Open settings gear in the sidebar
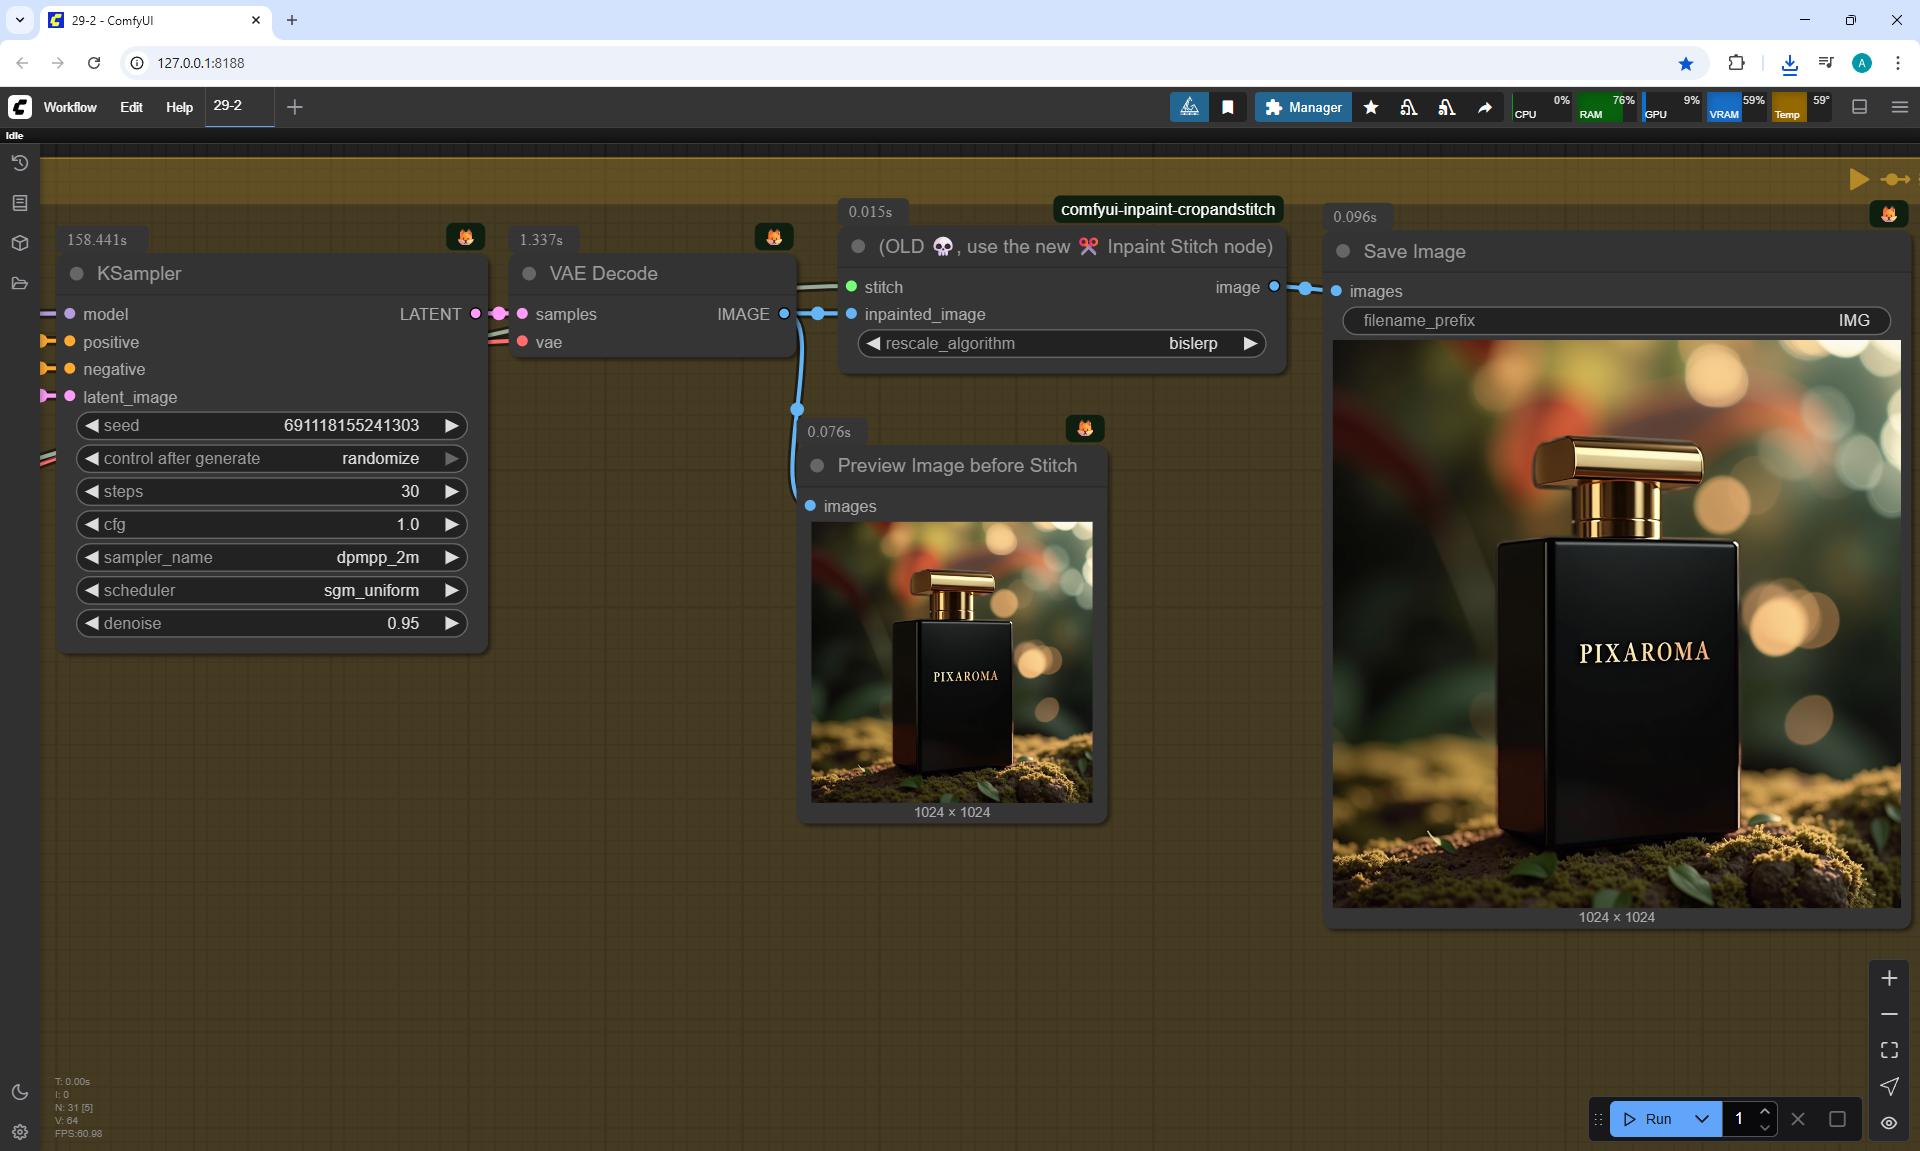The height and width of the screenshot is (1151, 1920). pos(19,1132)
